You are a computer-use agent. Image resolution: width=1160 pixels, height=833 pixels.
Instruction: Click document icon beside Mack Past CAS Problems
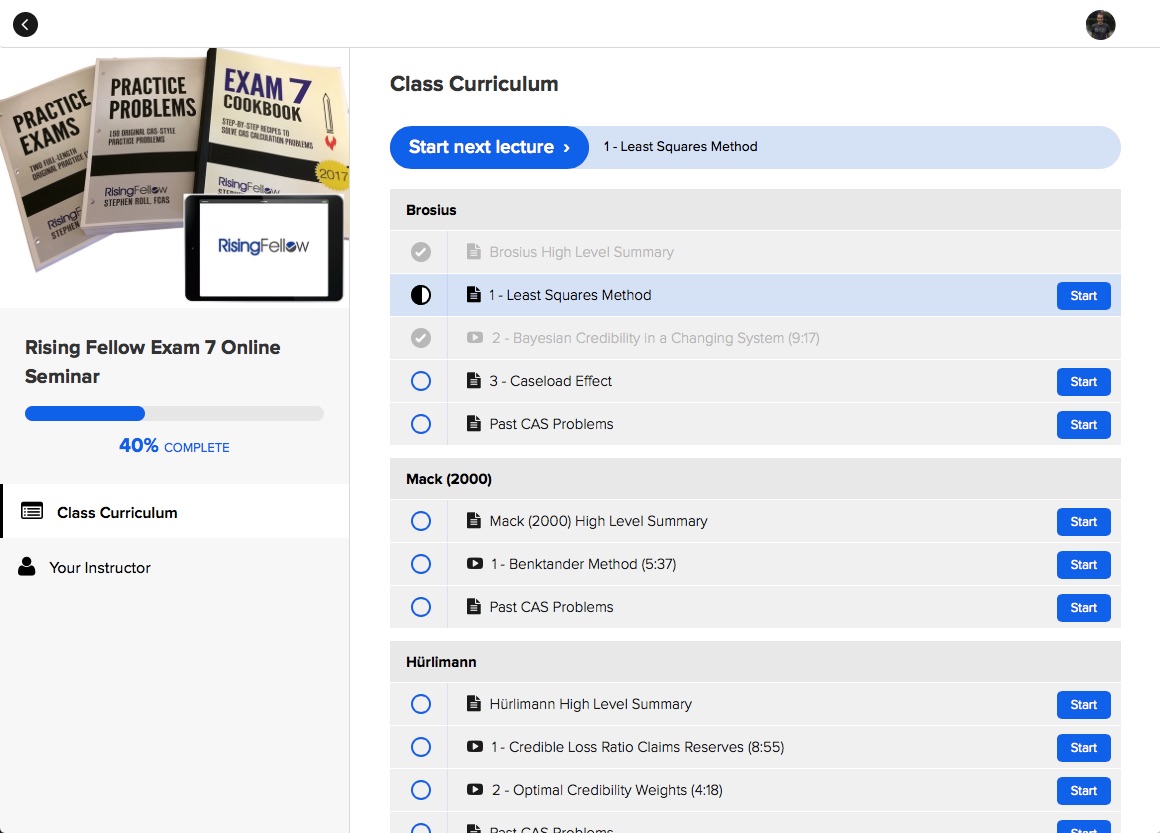(473, 606)
